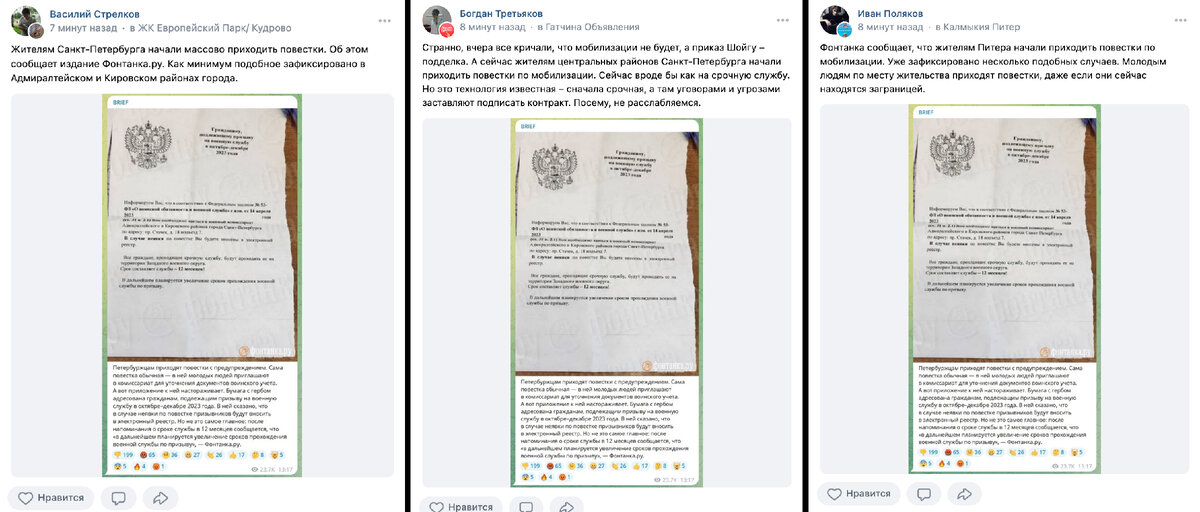Click Нравится under Иван Поляков's post

coord(859,493)
